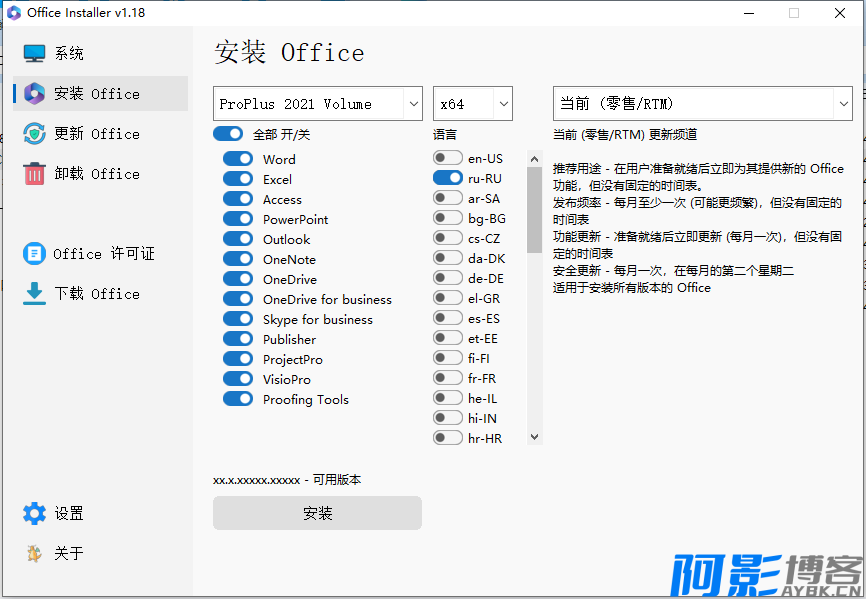Click the language list scroll down arrow

tap(534, 437)
